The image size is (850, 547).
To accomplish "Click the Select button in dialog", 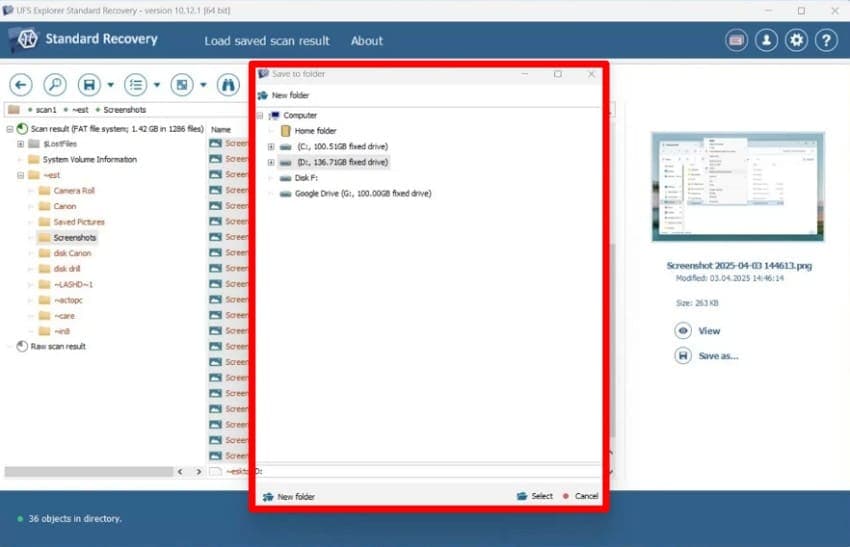I will pyautogui.click(x=535, y=496).
